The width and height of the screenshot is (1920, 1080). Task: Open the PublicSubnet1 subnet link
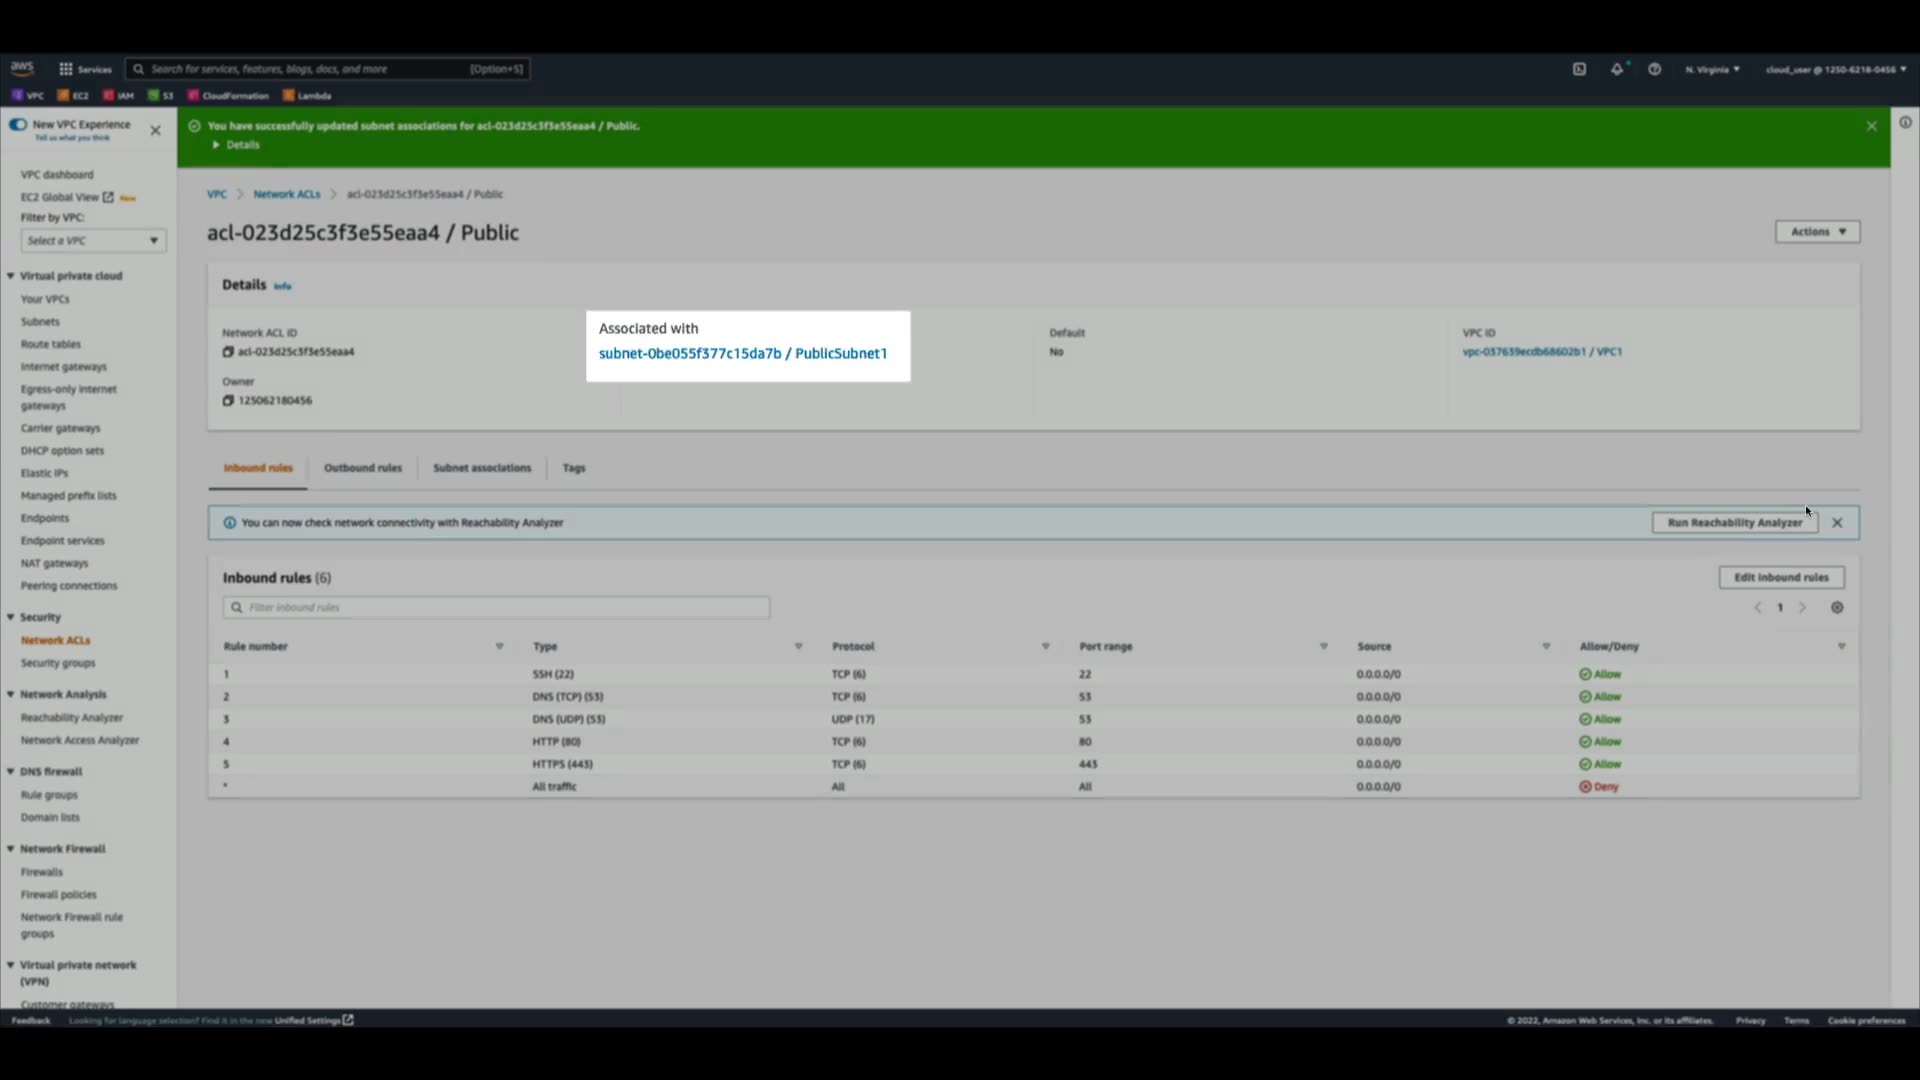click(742, 353)
